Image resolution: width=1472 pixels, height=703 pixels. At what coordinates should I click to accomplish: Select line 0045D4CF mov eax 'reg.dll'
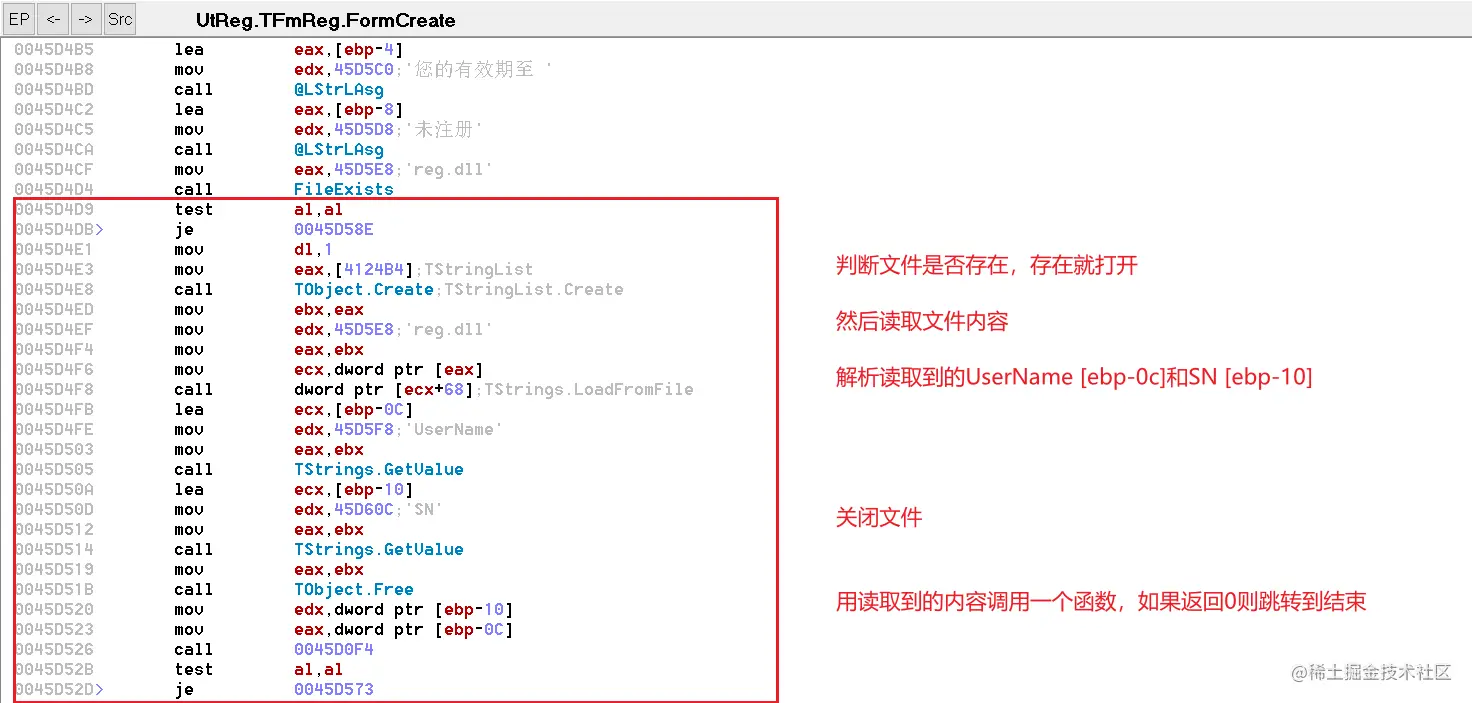[253, 169]
